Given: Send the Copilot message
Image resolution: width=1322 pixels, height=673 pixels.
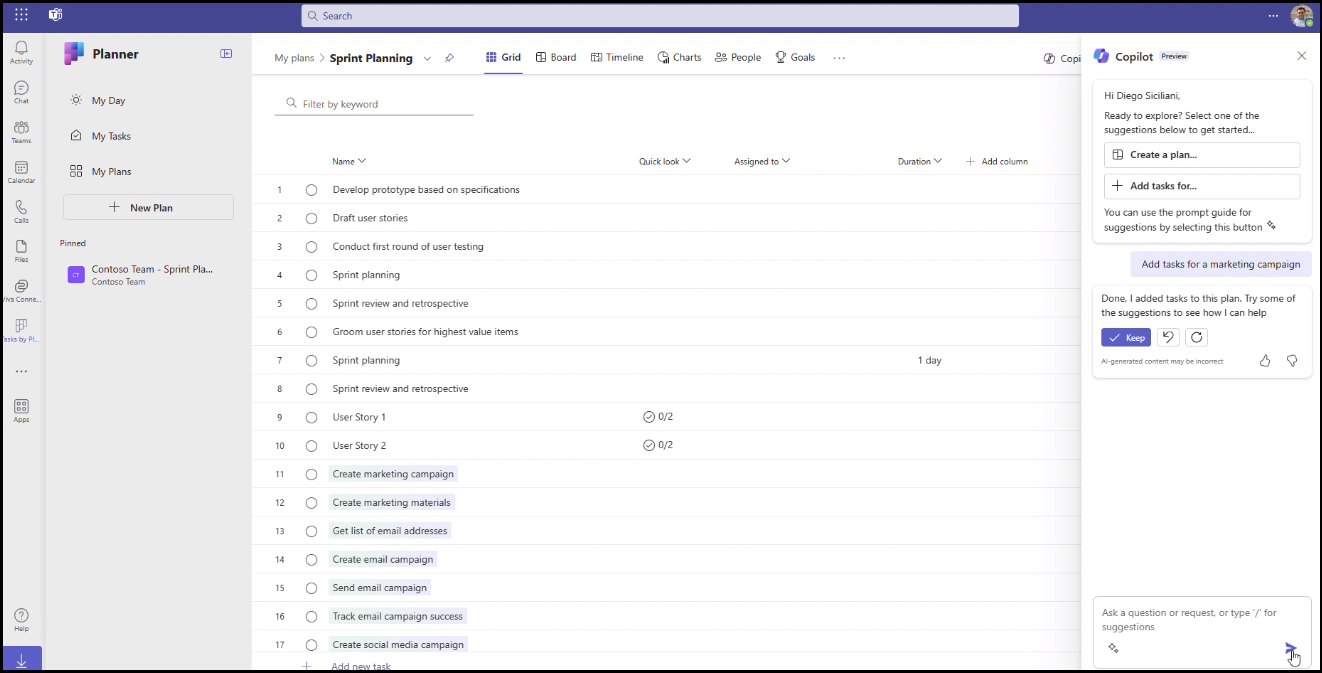Looking at the screenshot, I should pyautogui.click(x=1290, y=648).
